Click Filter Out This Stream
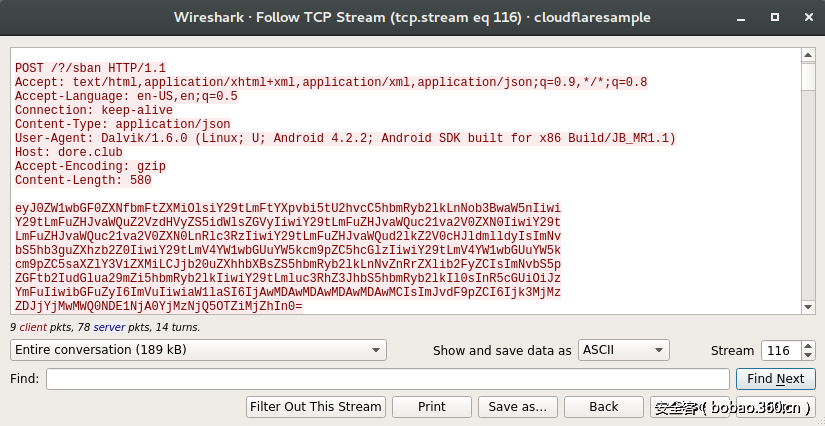Viewport: 825px width, 426px height. (x=316, y=407)
